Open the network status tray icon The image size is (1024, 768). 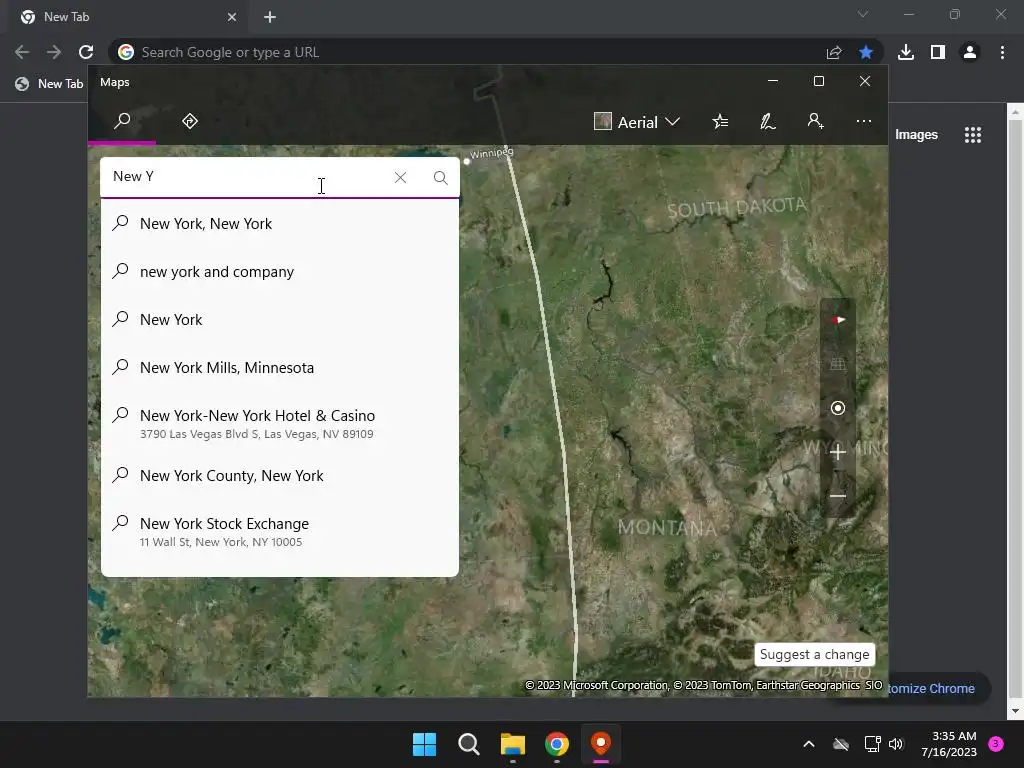[872, 744]
